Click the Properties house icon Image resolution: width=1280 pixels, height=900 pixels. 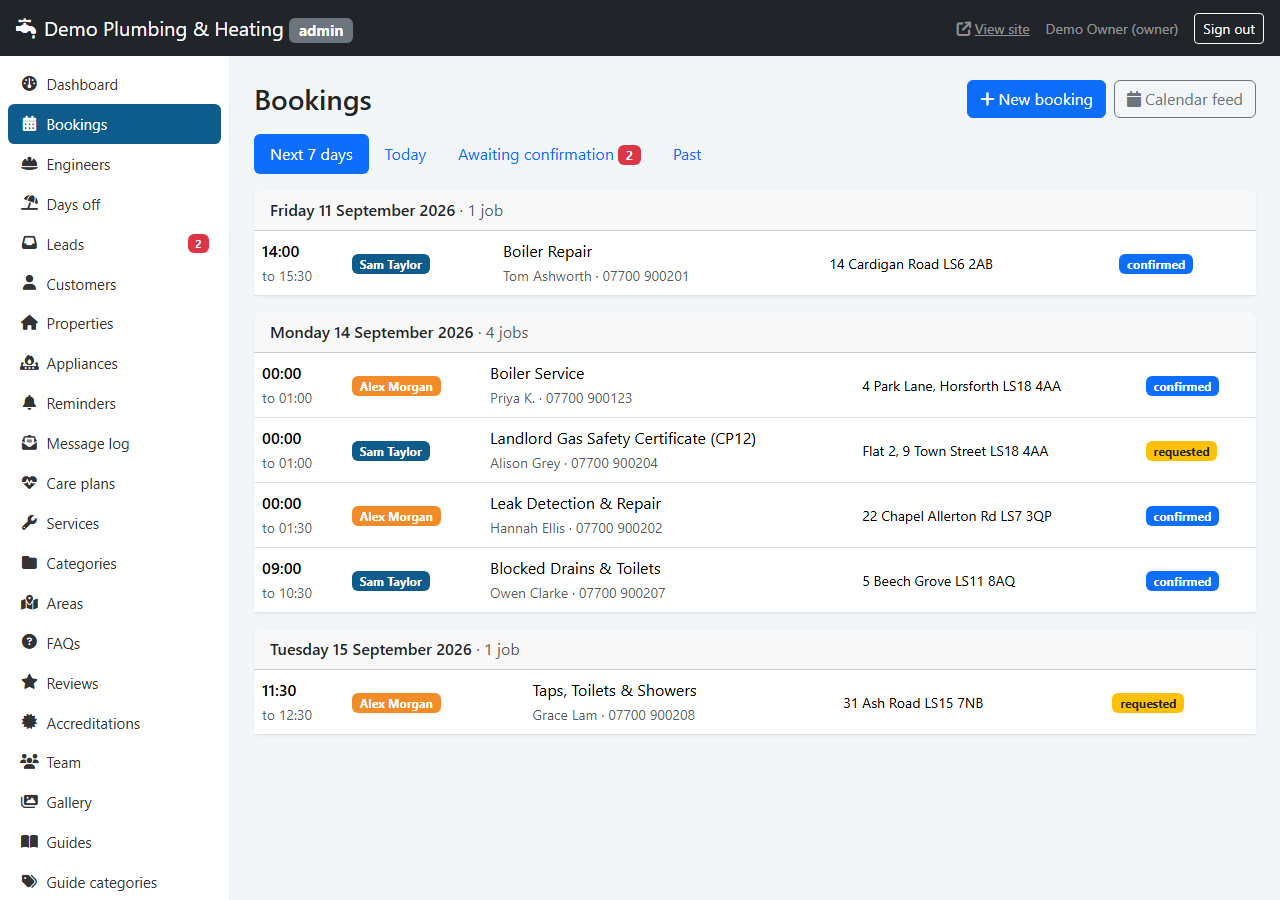coord(29,323)
